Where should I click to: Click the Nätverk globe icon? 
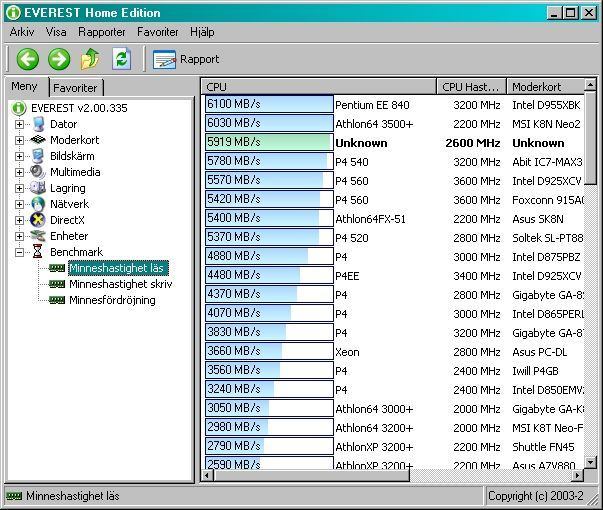[38, 204]
